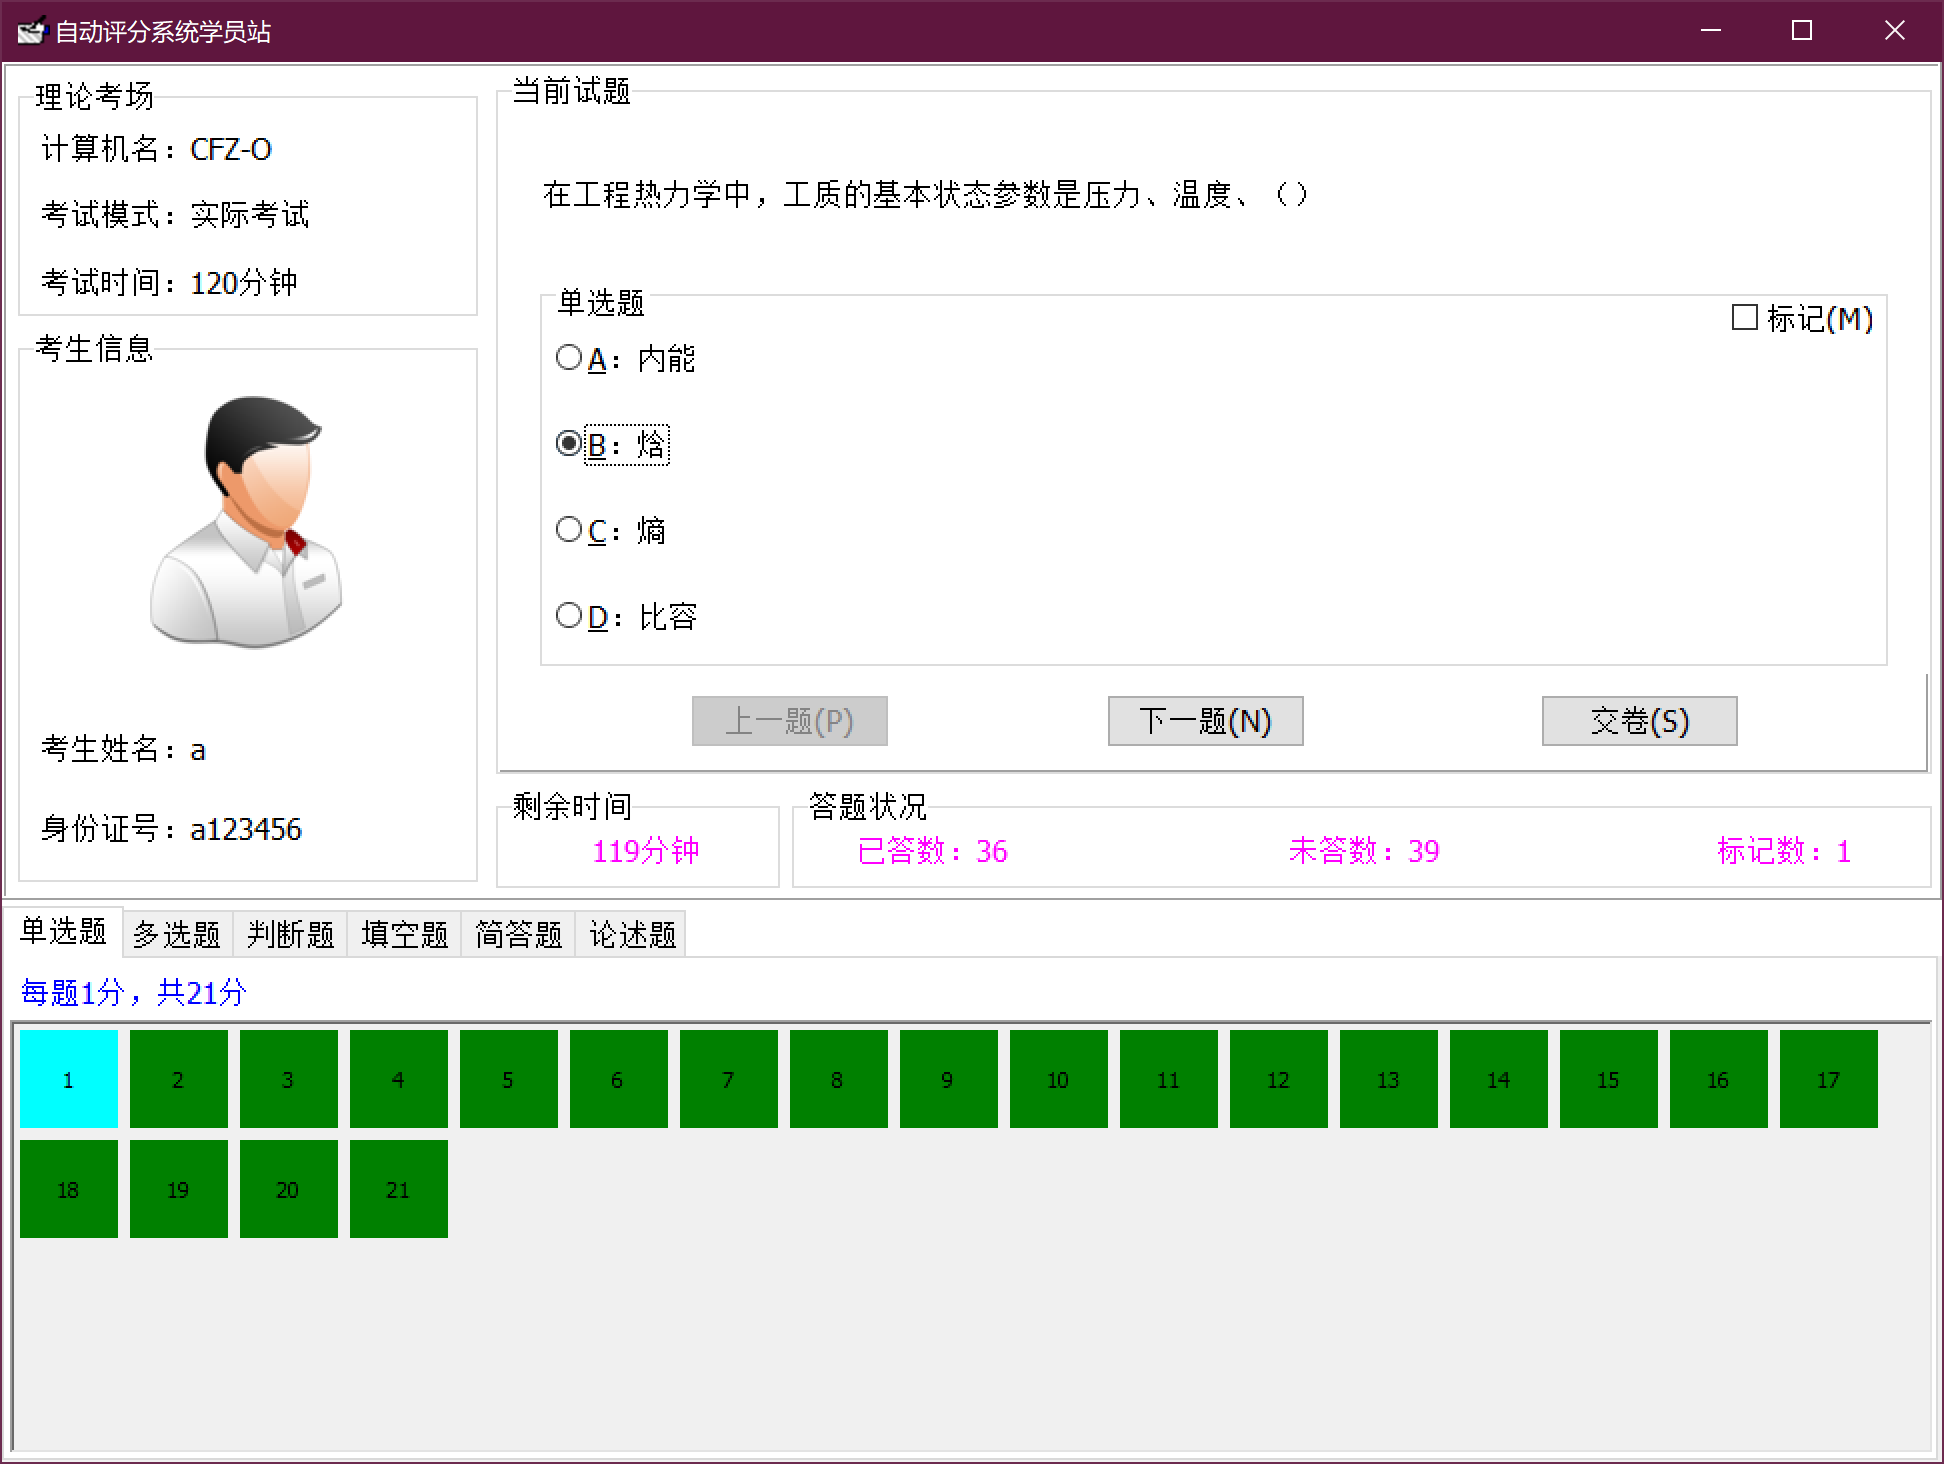Jump to question 2 green tile
The height and width of the screenshot is (1464, 1944).
(x=179, y=1079)
